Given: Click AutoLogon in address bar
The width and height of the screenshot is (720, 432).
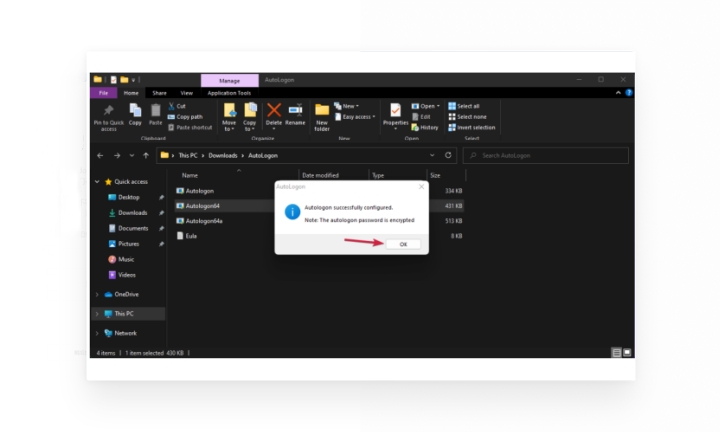Looking at the screenshot, I should [263, 156].
